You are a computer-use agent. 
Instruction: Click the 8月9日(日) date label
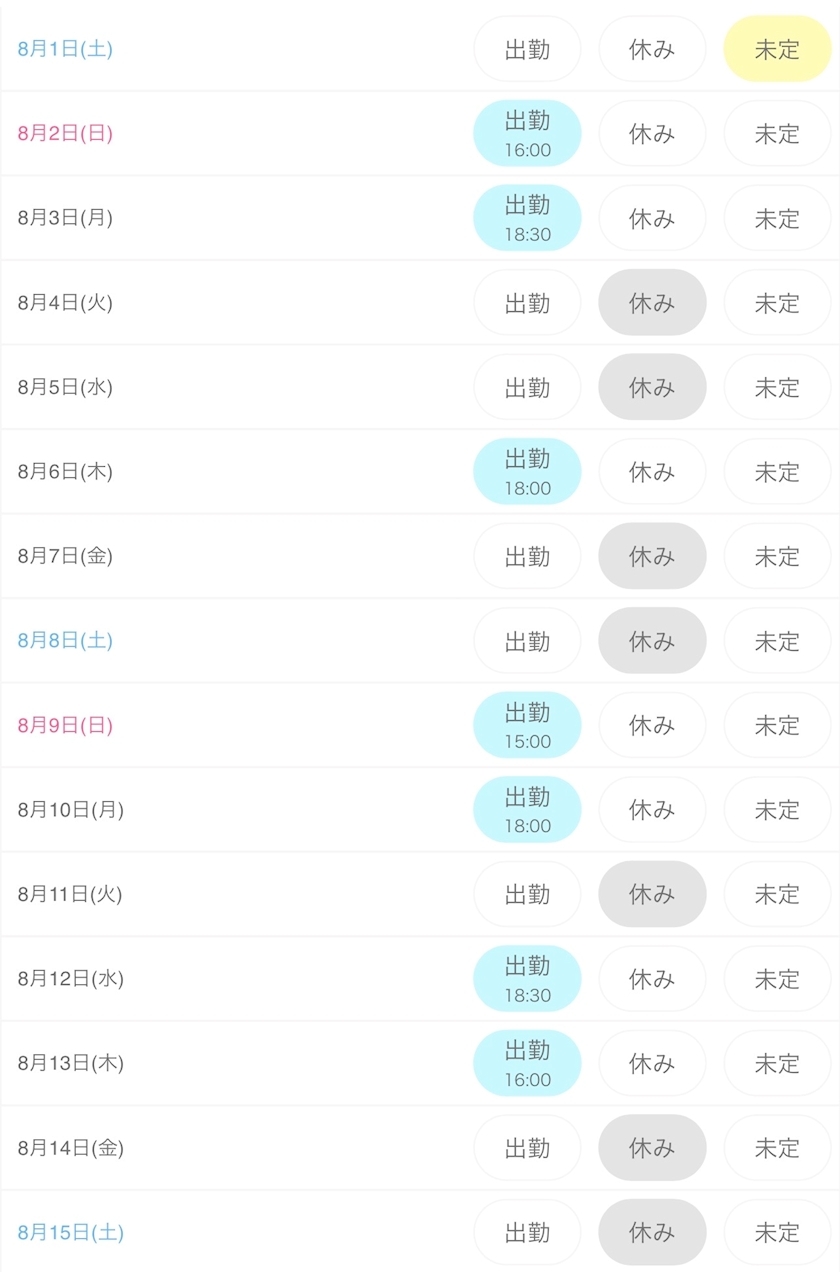coord(65,725)
